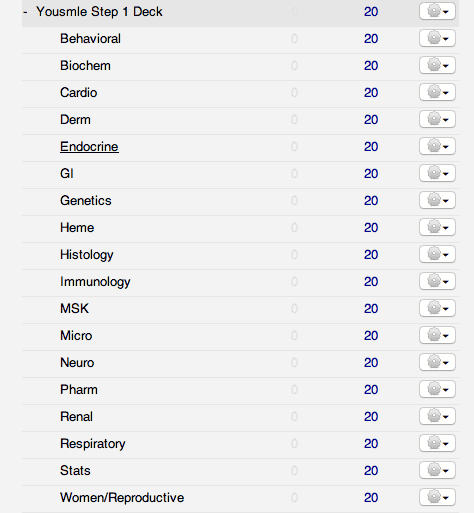Open the MSK subdeck
474x513 pixels.
[x=74, y=309]
